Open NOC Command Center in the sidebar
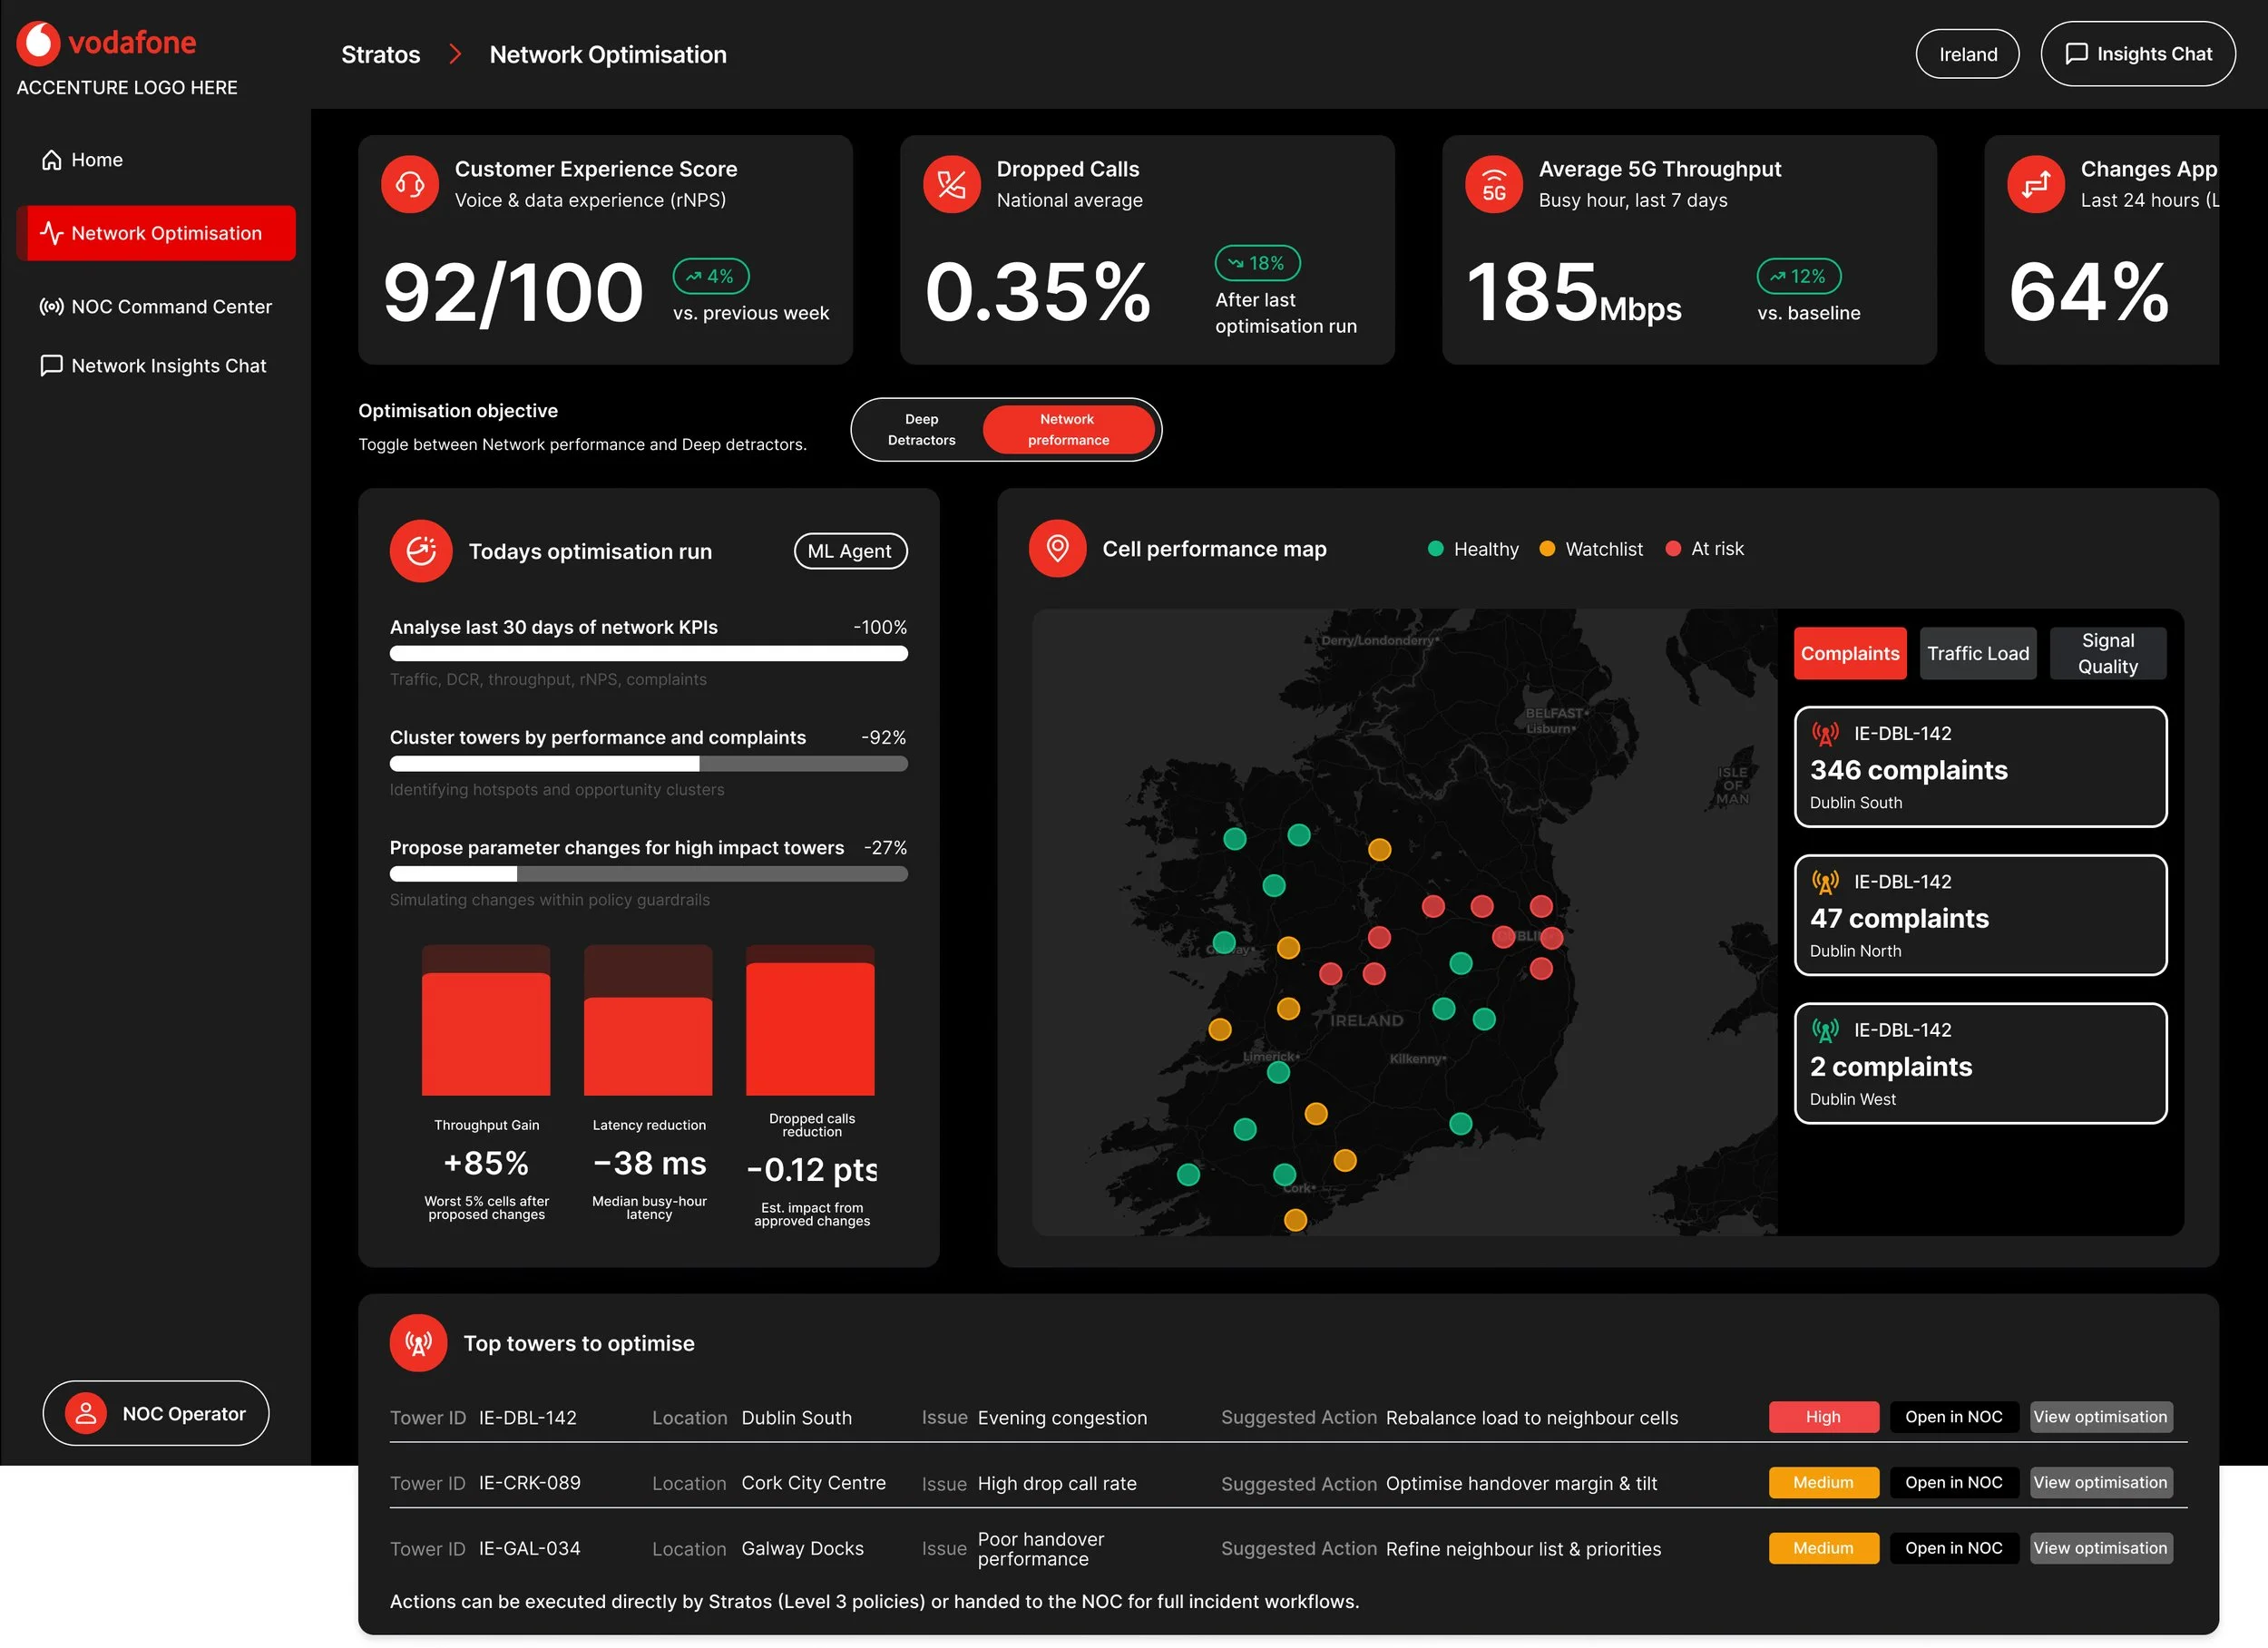 click(x=156, y=307)
